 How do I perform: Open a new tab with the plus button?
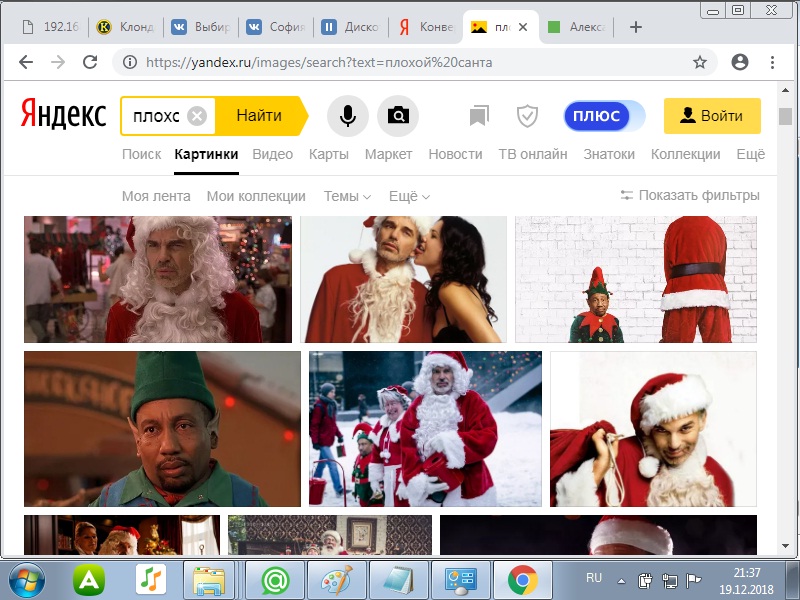click(636, 27)
